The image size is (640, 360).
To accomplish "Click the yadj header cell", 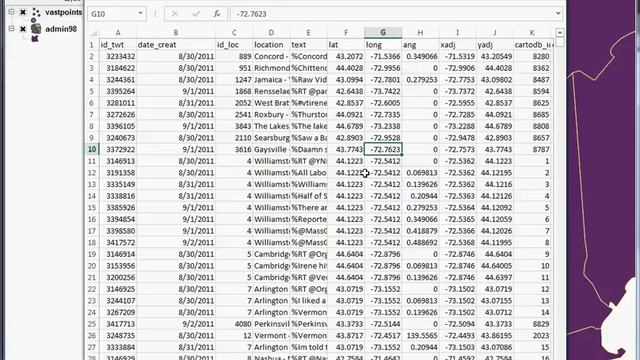I will pyautogui.click(x=495, y=45).
